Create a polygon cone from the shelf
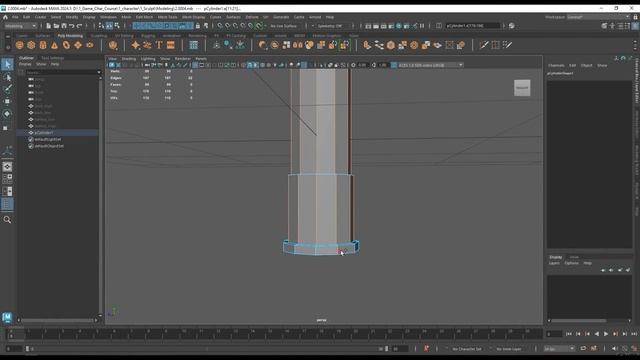Viewport: 640px width, 360px height. coord(54,45)
